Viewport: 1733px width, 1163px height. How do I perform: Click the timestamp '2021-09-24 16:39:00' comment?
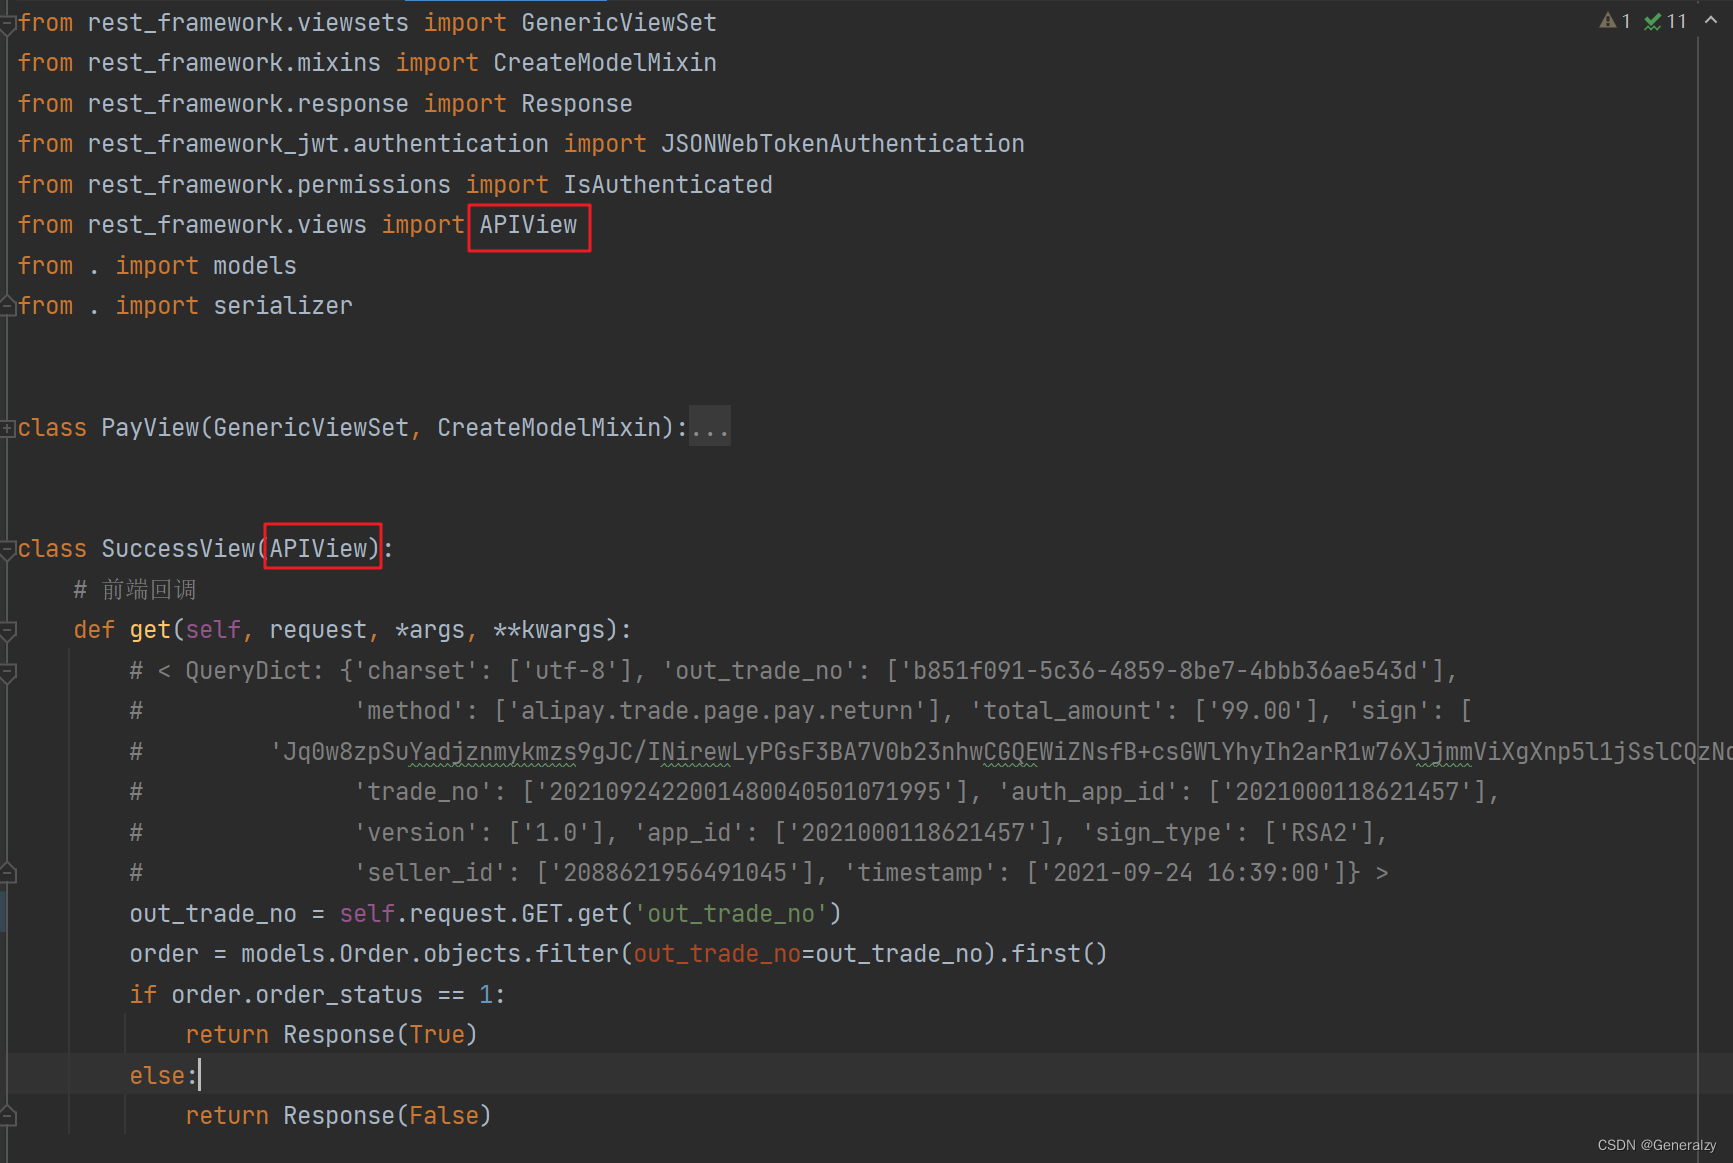tap(1186, 872)
